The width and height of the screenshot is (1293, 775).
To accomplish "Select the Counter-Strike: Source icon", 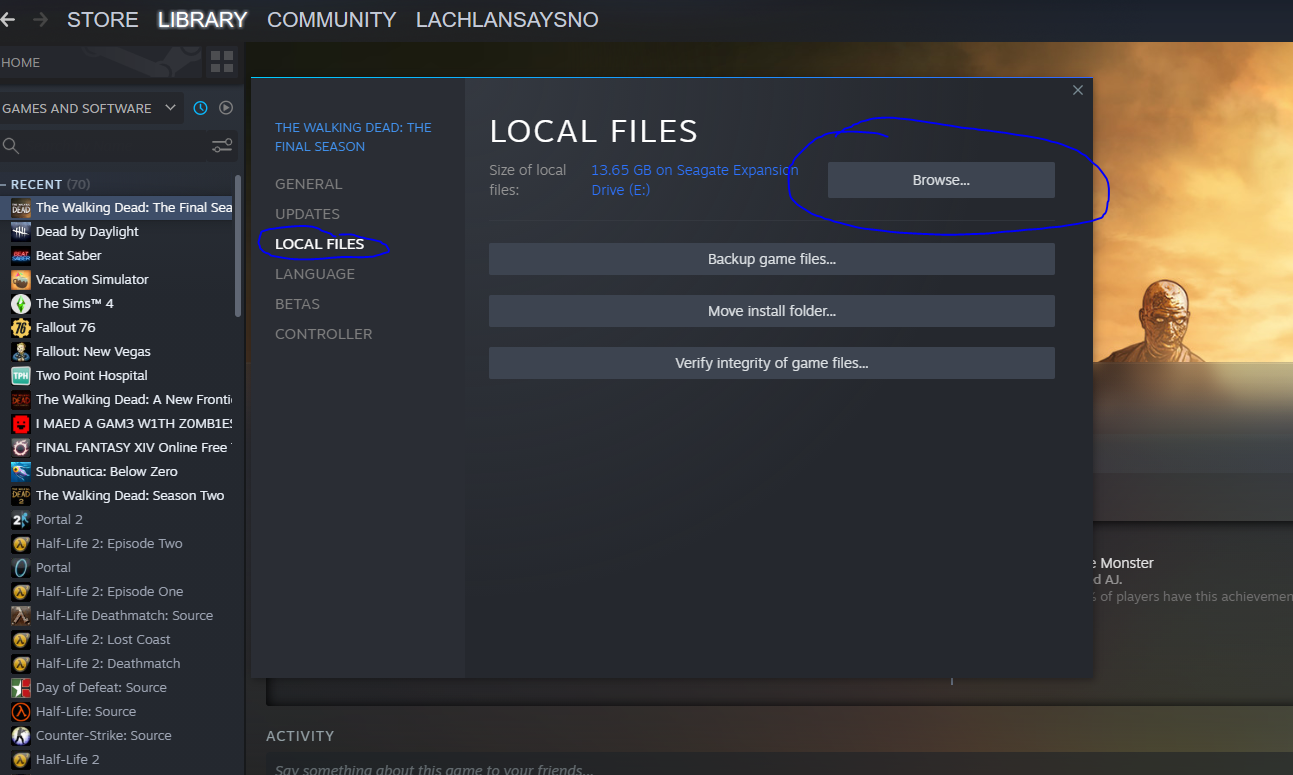I will click(x=21, y=735).
